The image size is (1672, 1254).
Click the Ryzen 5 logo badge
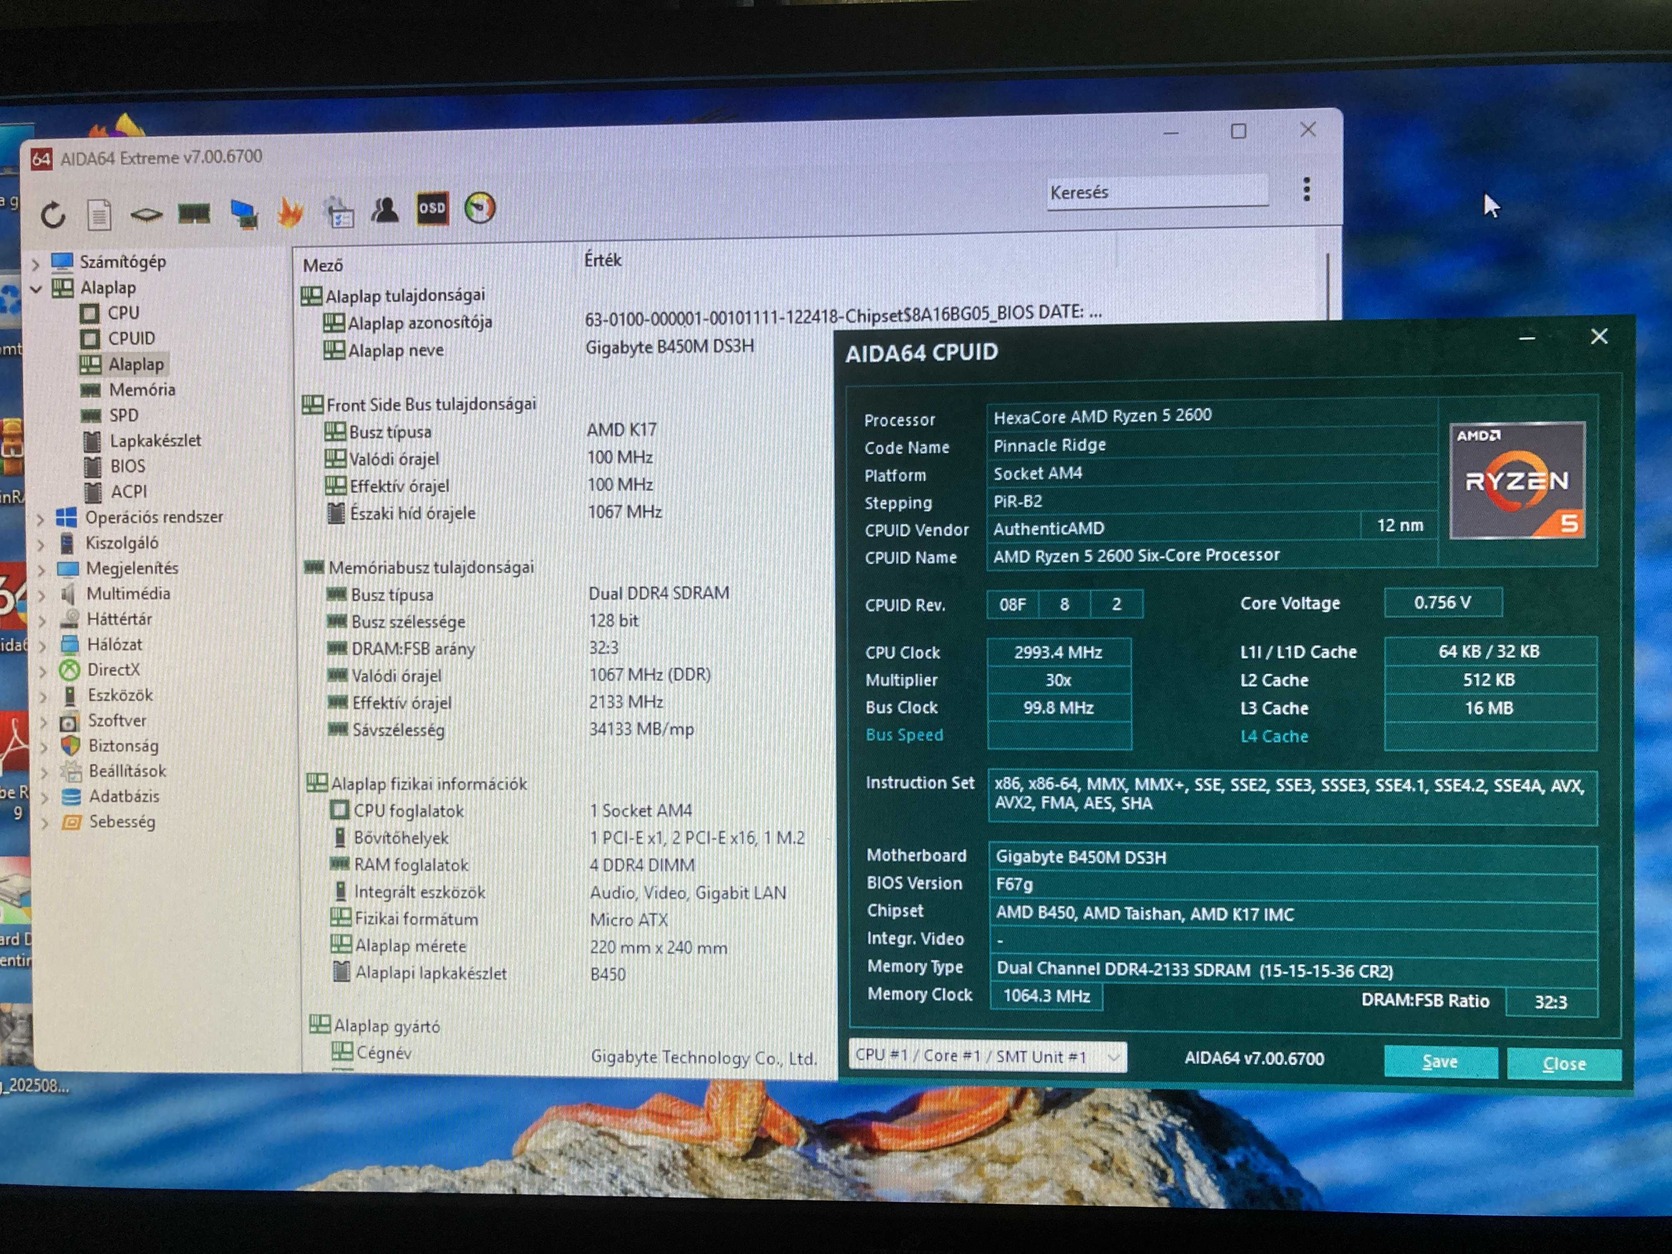point(1517,480)
